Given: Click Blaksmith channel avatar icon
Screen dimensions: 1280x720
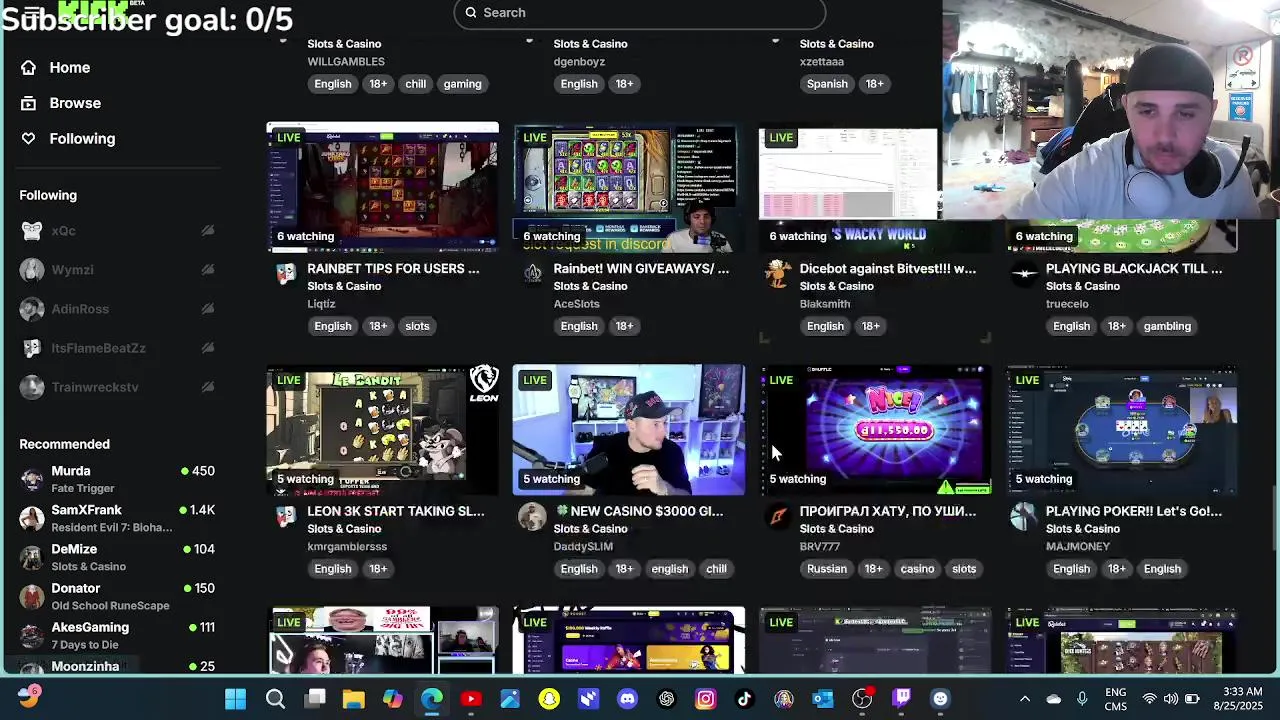Looking at the screenshot, I should 778,274.
